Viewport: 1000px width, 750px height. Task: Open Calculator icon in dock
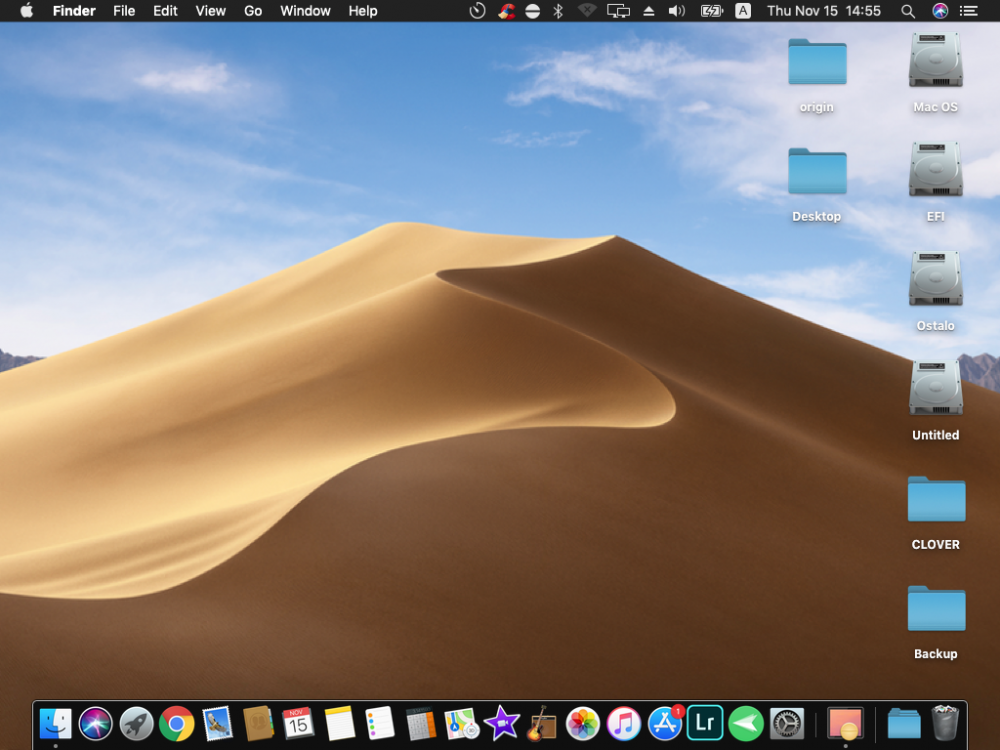tap(420, 724)
